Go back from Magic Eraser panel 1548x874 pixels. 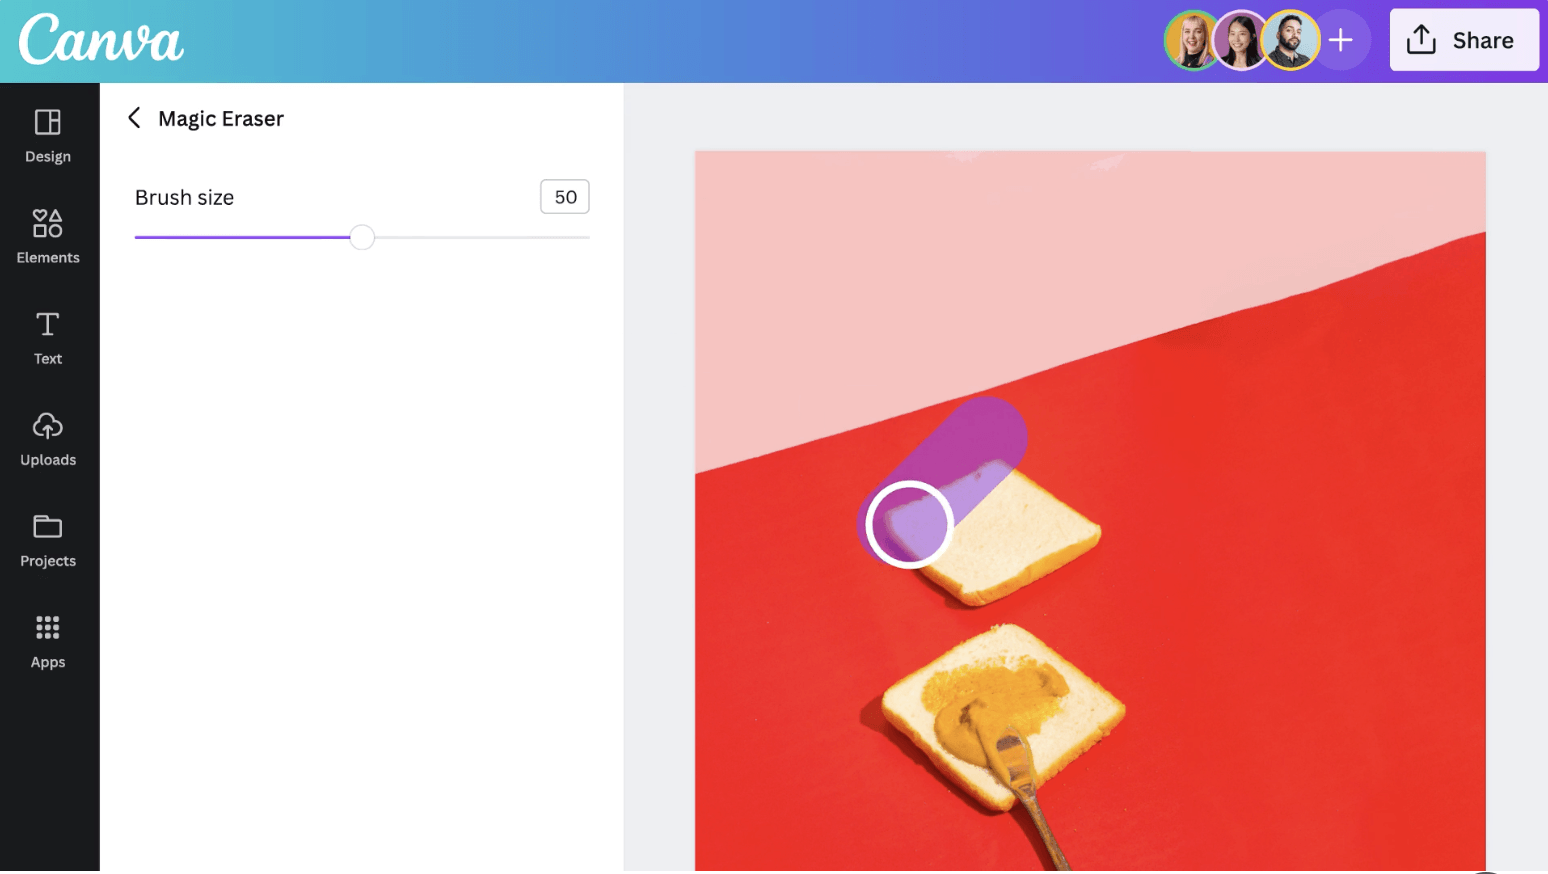(x=134, y=118)
